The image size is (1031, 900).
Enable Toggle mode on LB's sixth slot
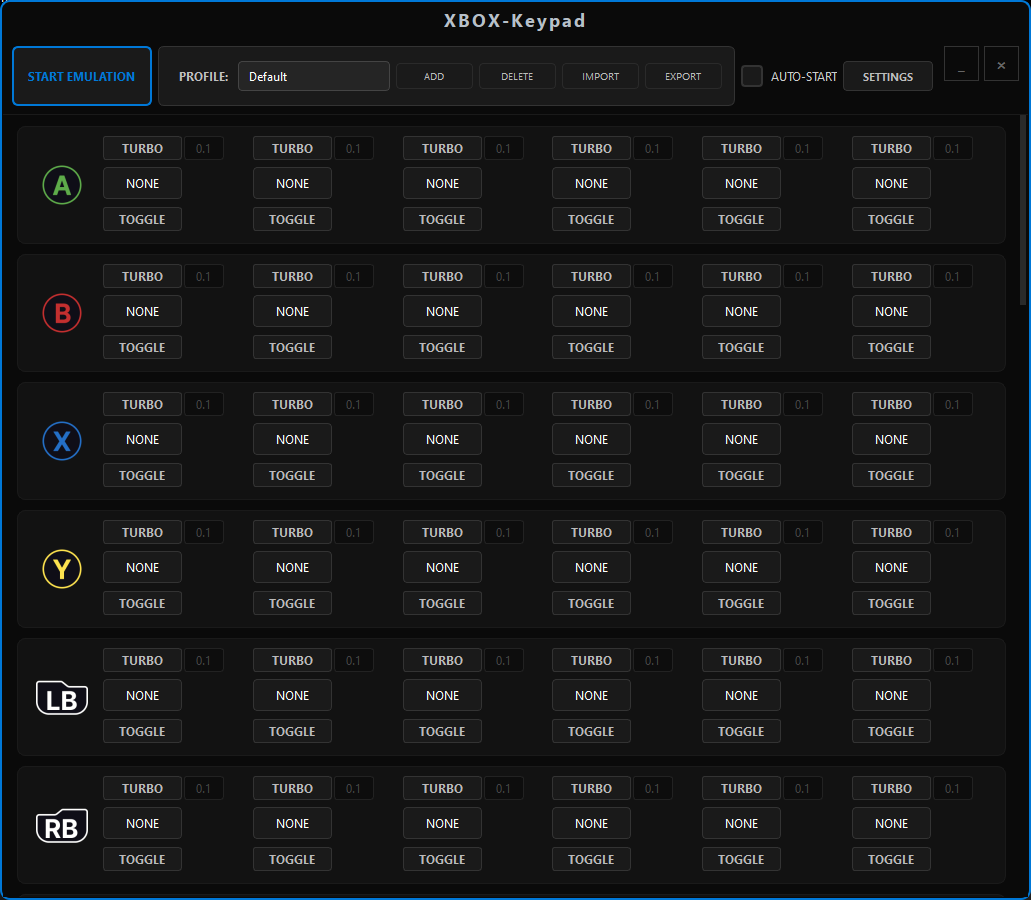(891, 731)
